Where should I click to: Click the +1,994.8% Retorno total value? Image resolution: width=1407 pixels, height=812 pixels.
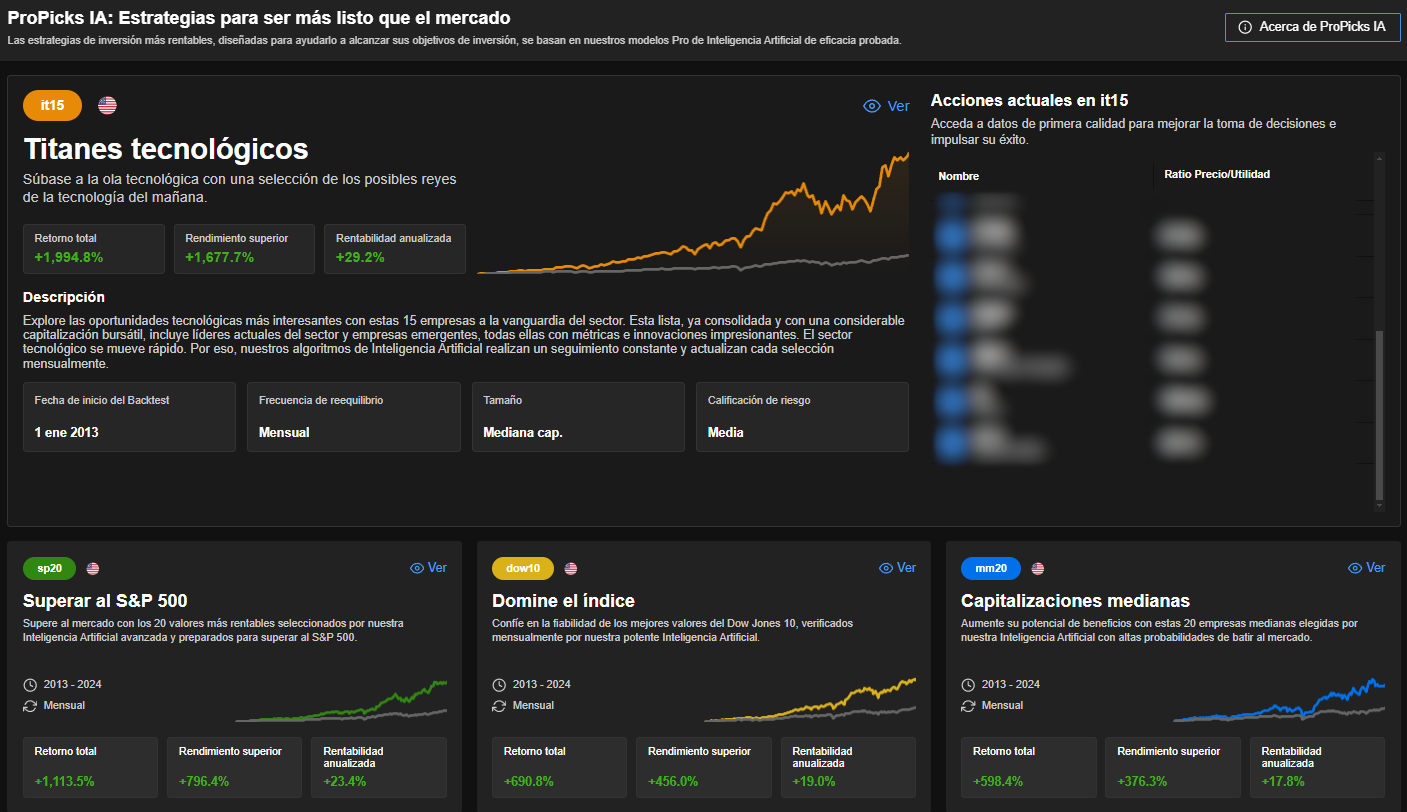click(x=68, y=257)
